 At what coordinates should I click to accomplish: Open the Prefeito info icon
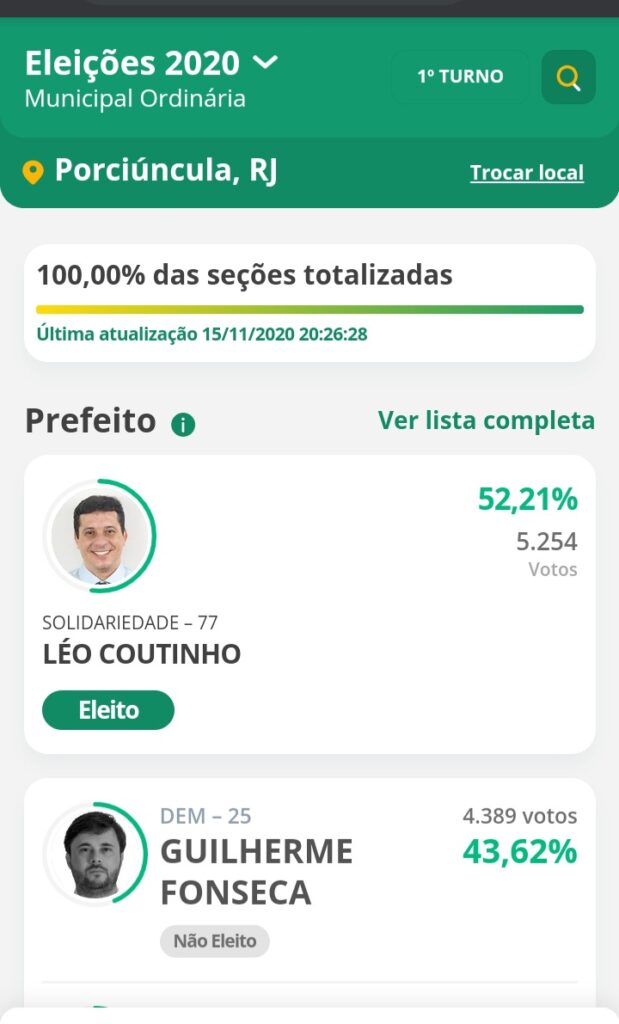(x=183, y=425)
